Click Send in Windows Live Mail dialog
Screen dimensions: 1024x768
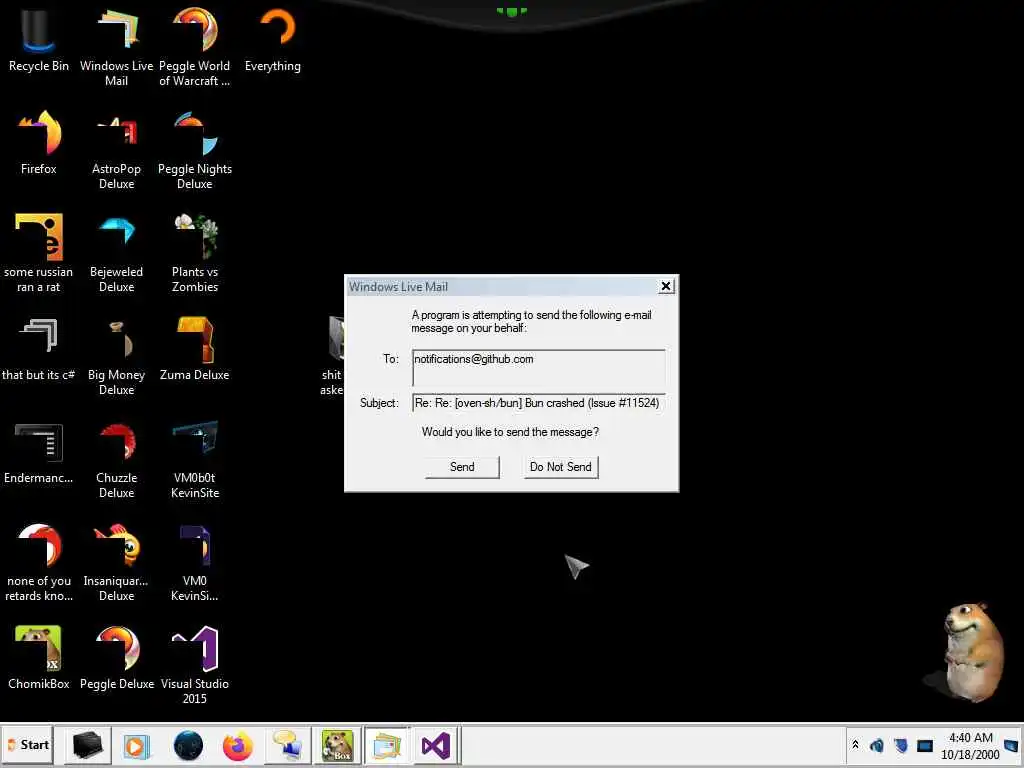[x=462, y=467]
